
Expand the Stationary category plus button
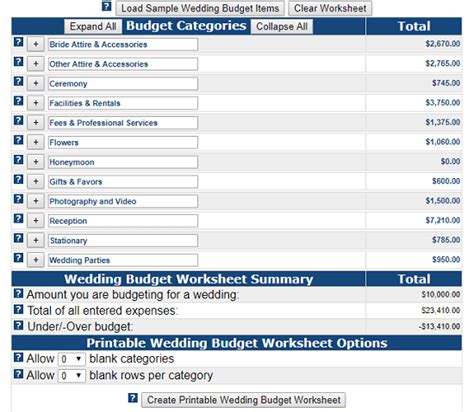(x=36, y=240)
